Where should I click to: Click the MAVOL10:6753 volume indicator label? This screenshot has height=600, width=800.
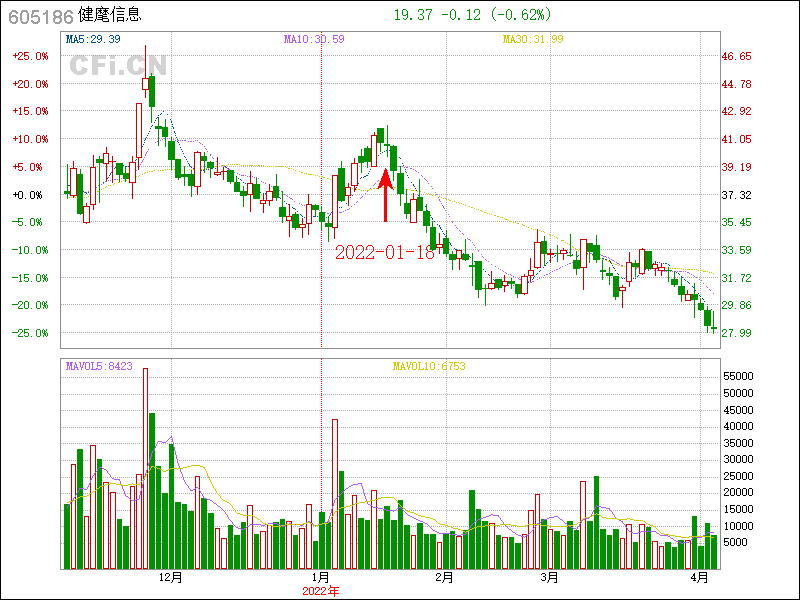pos(428,366)
